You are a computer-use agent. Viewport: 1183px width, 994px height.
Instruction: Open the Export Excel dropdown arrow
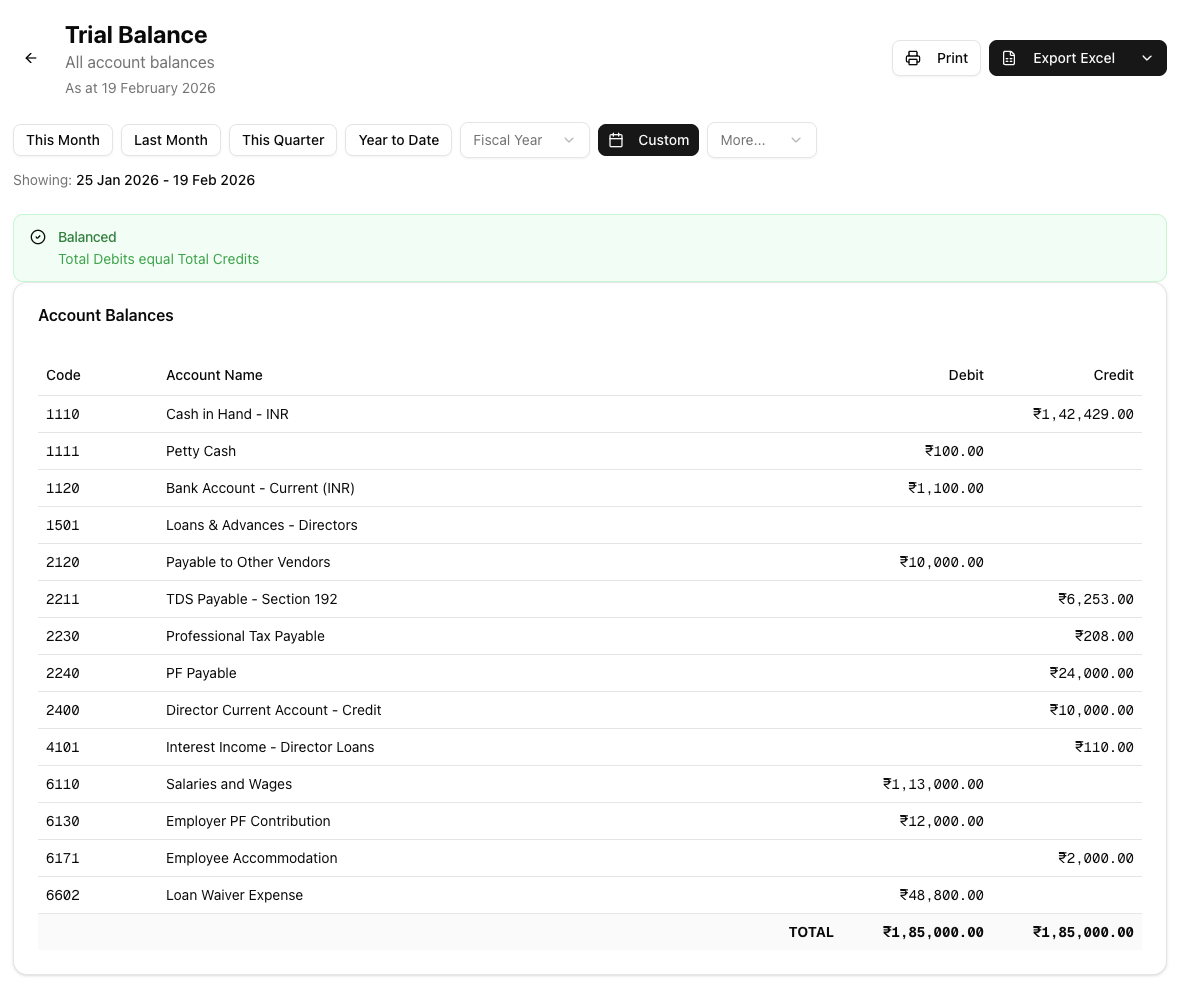tap(1147, 58)
